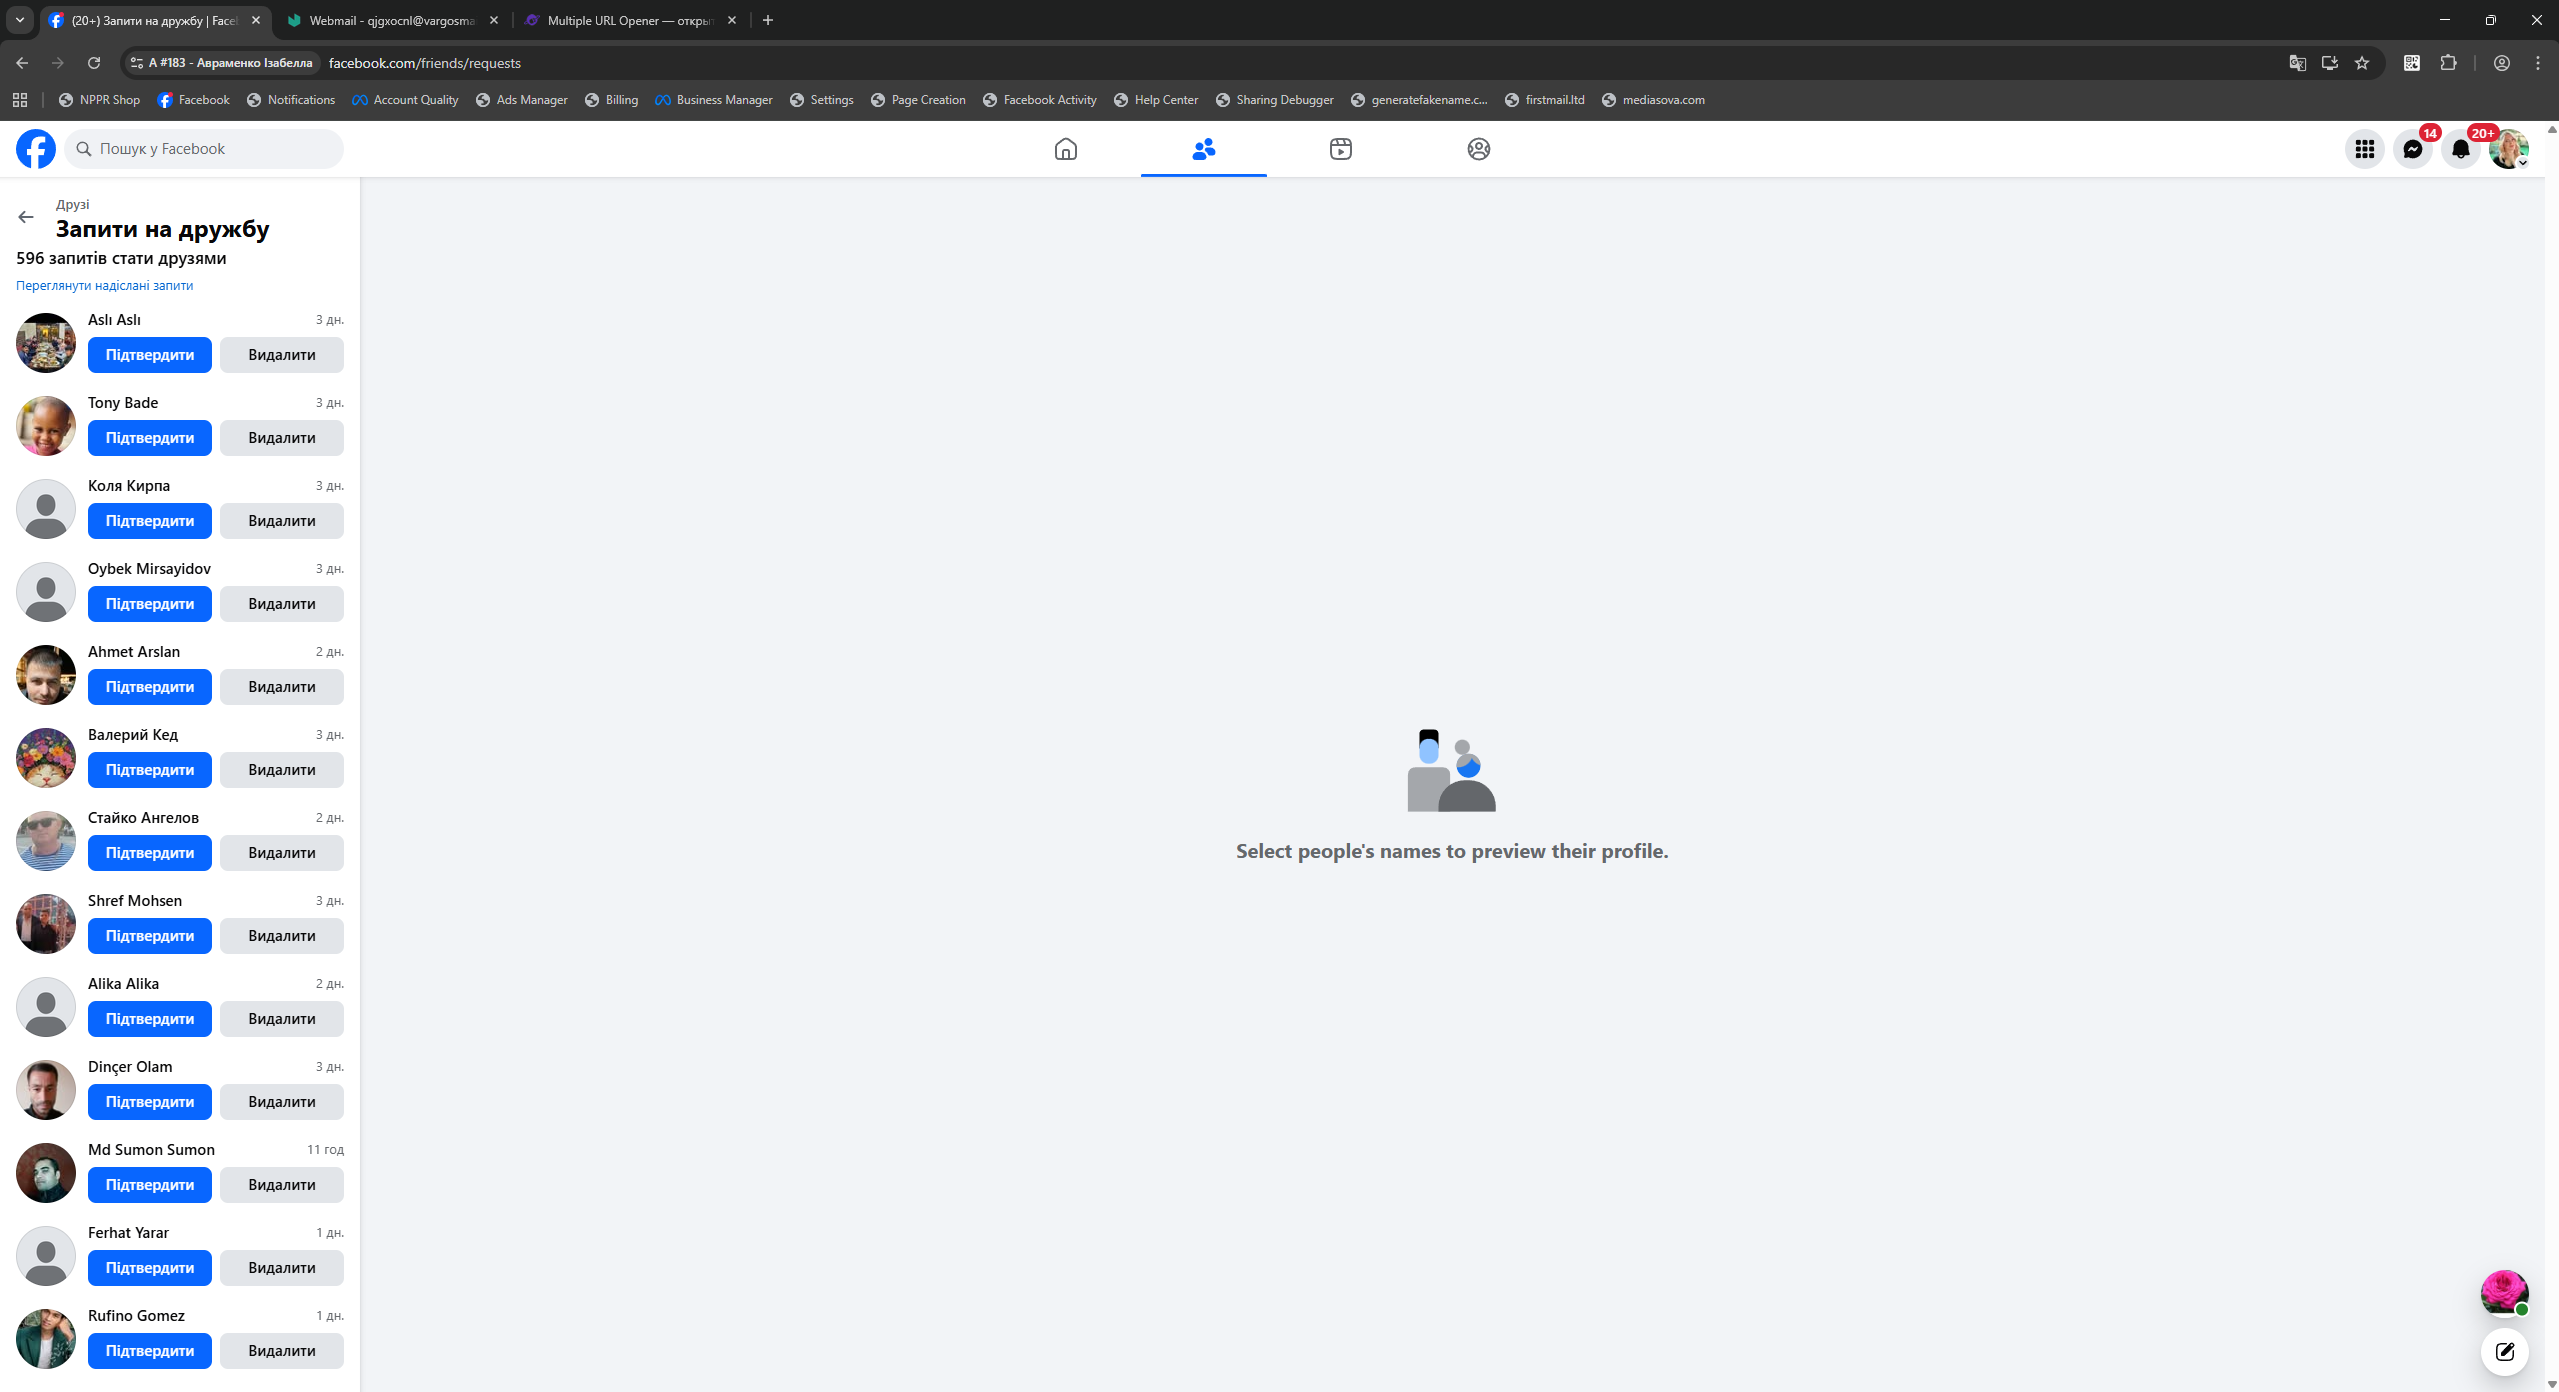Open Facebook home feed icon
Viewport: 2559px width, 1392px height.
(1065, 149)
